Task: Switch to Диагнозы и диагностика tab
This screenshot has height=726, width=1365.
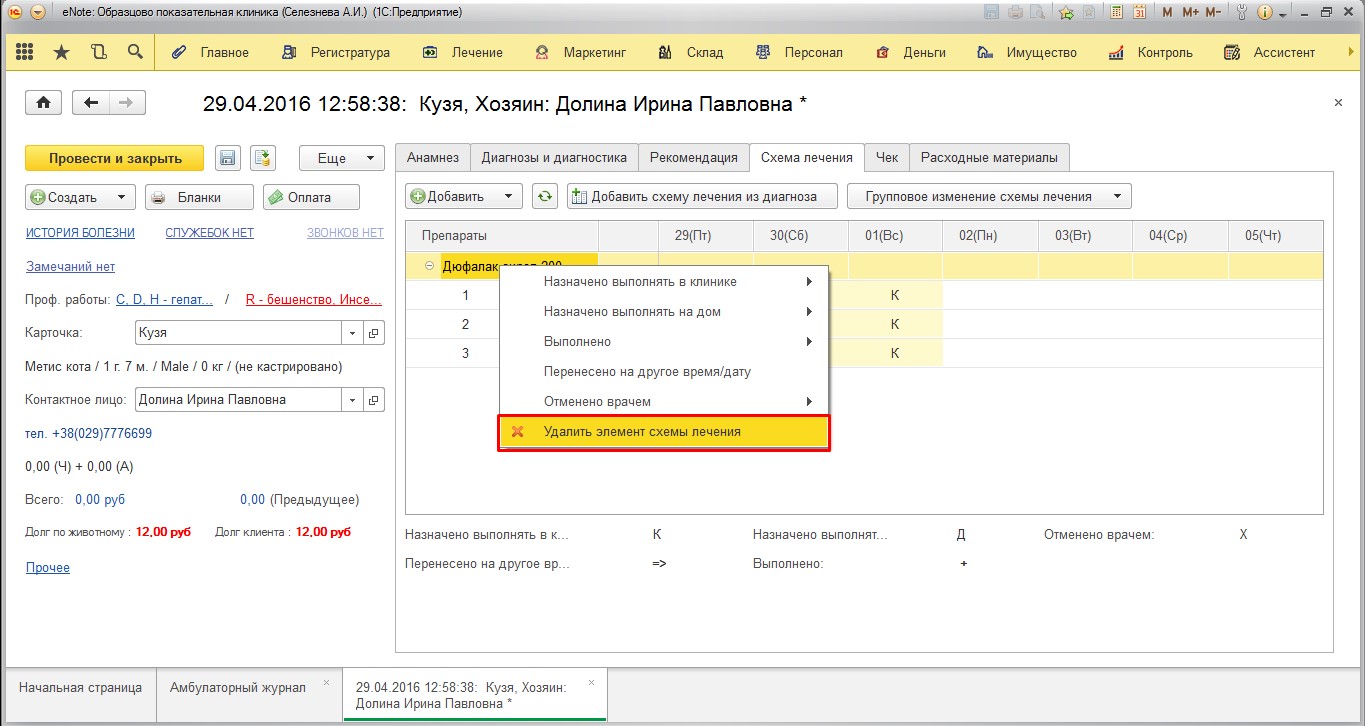Action: coord(554,158)
